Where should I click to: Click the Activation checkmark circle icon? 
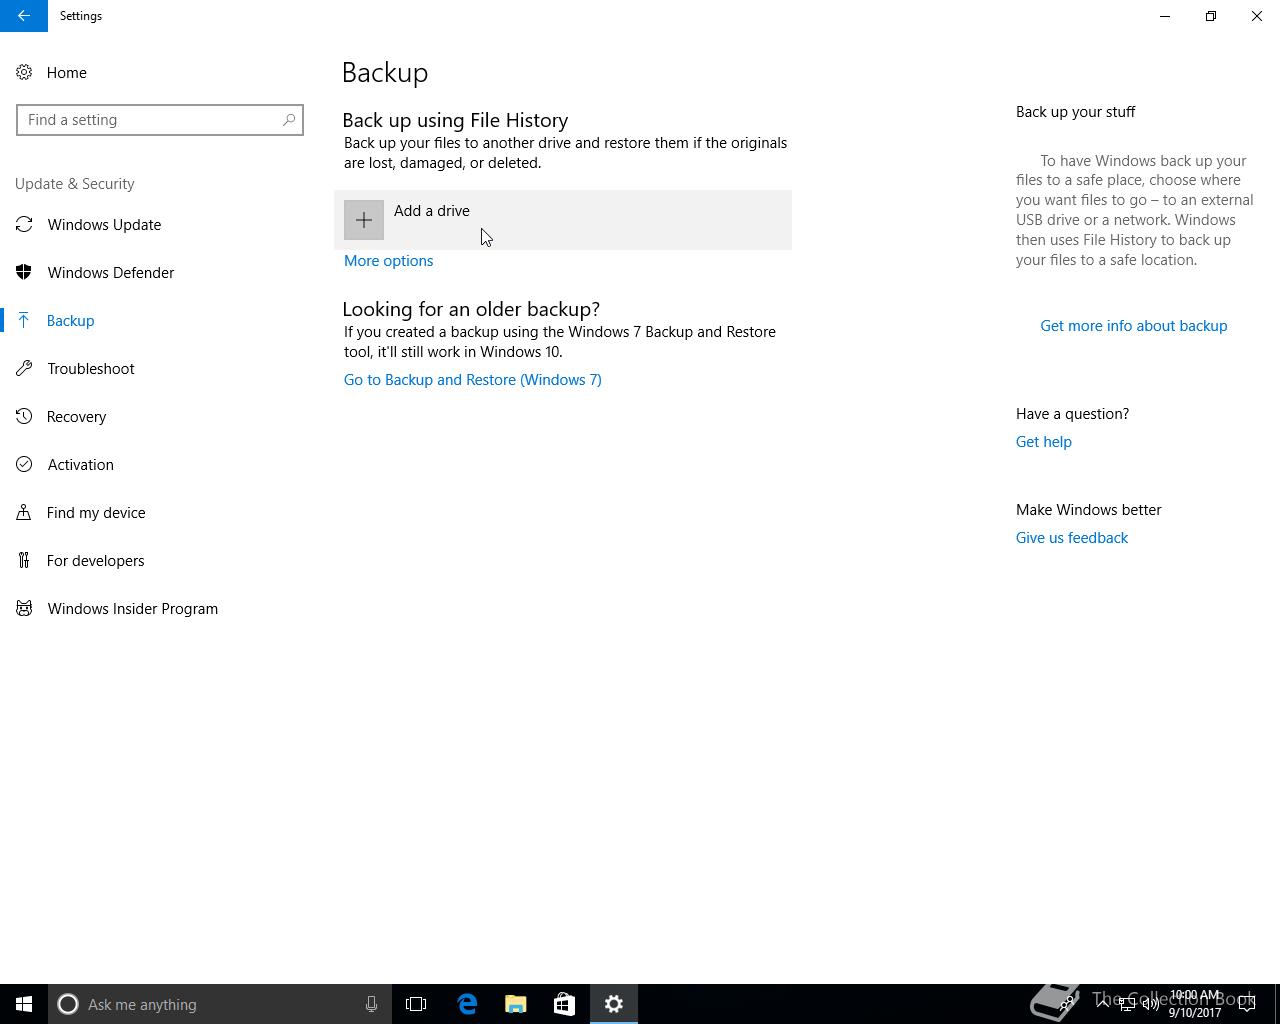[x=24, y=465]
